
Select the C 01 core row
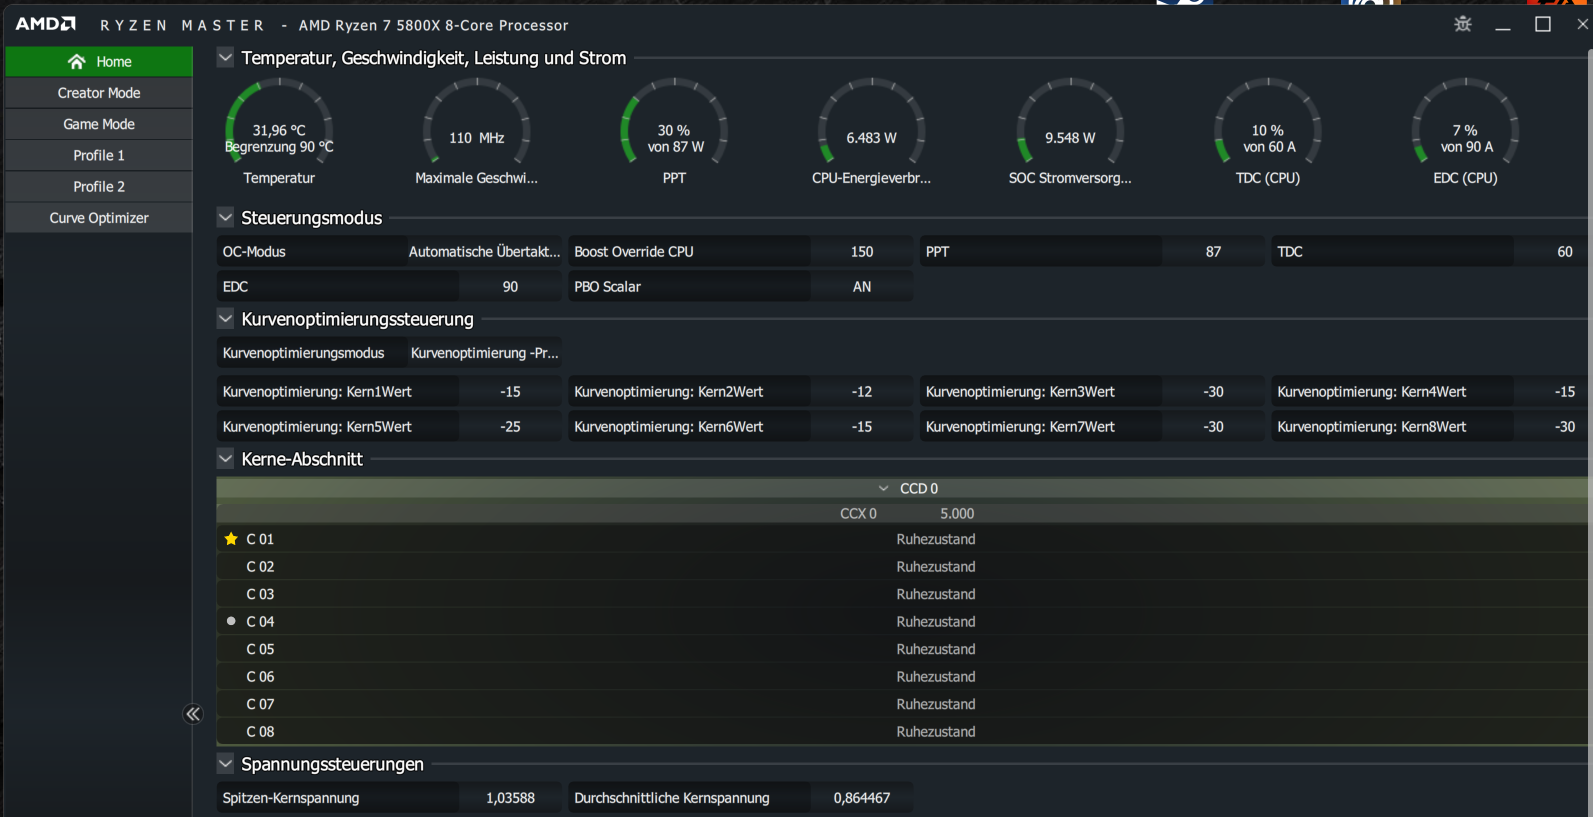tap(902, 539)
